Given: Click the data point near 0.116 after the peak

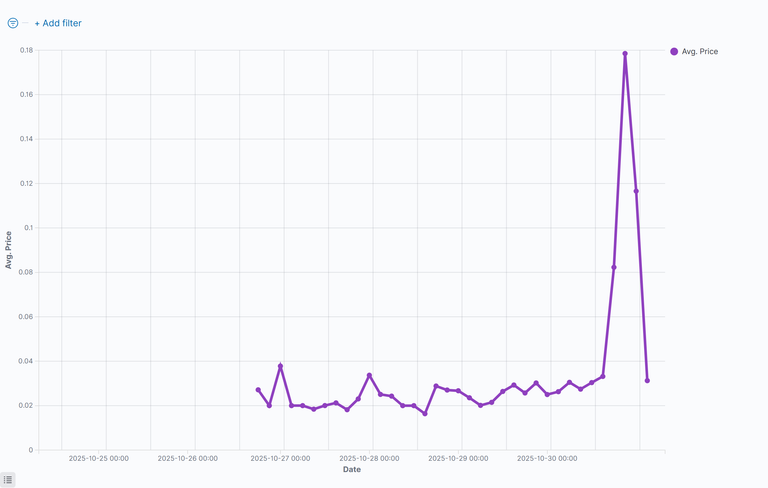Looking at the screenshot, I should [636, 191].
